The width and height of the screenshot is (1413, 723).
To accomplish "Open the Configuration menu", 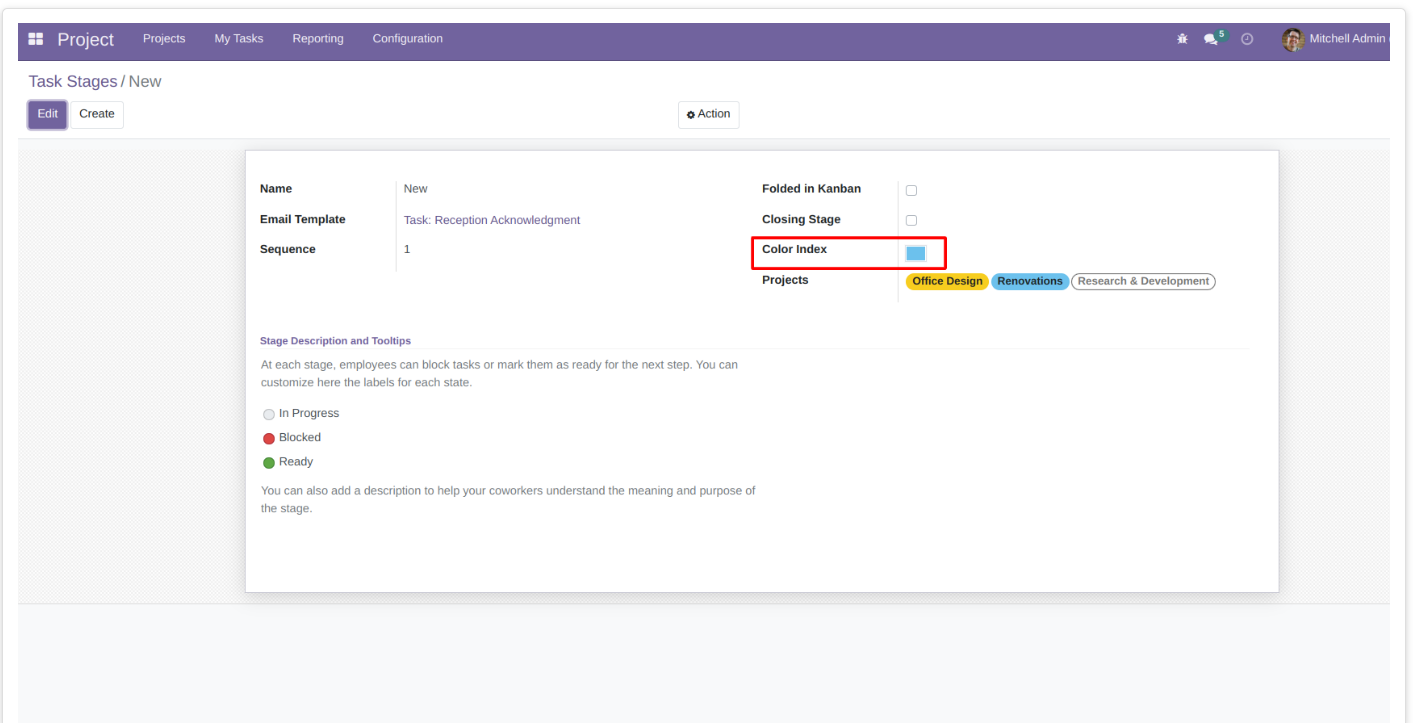I will (x=407, y=39).
